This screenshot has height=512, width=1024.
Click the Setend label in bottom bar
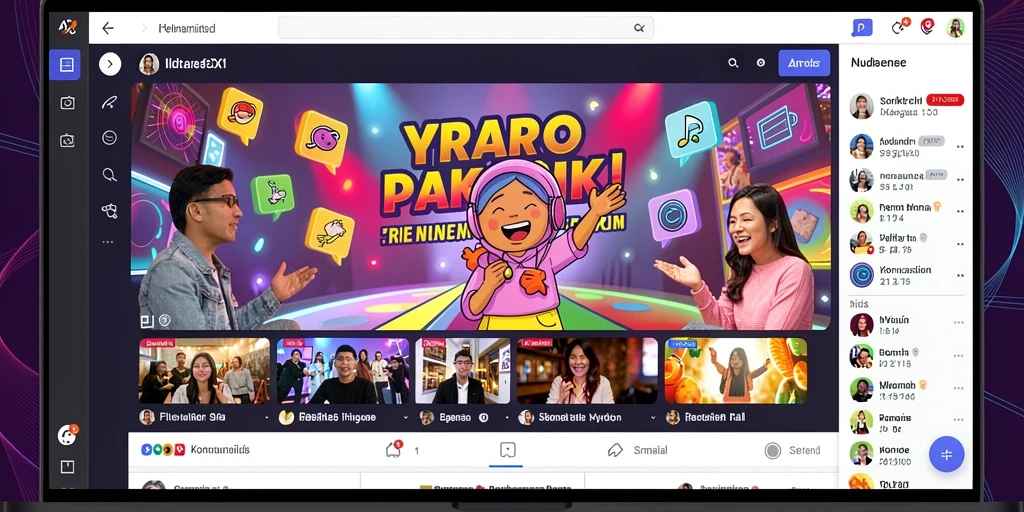(804, 451)
